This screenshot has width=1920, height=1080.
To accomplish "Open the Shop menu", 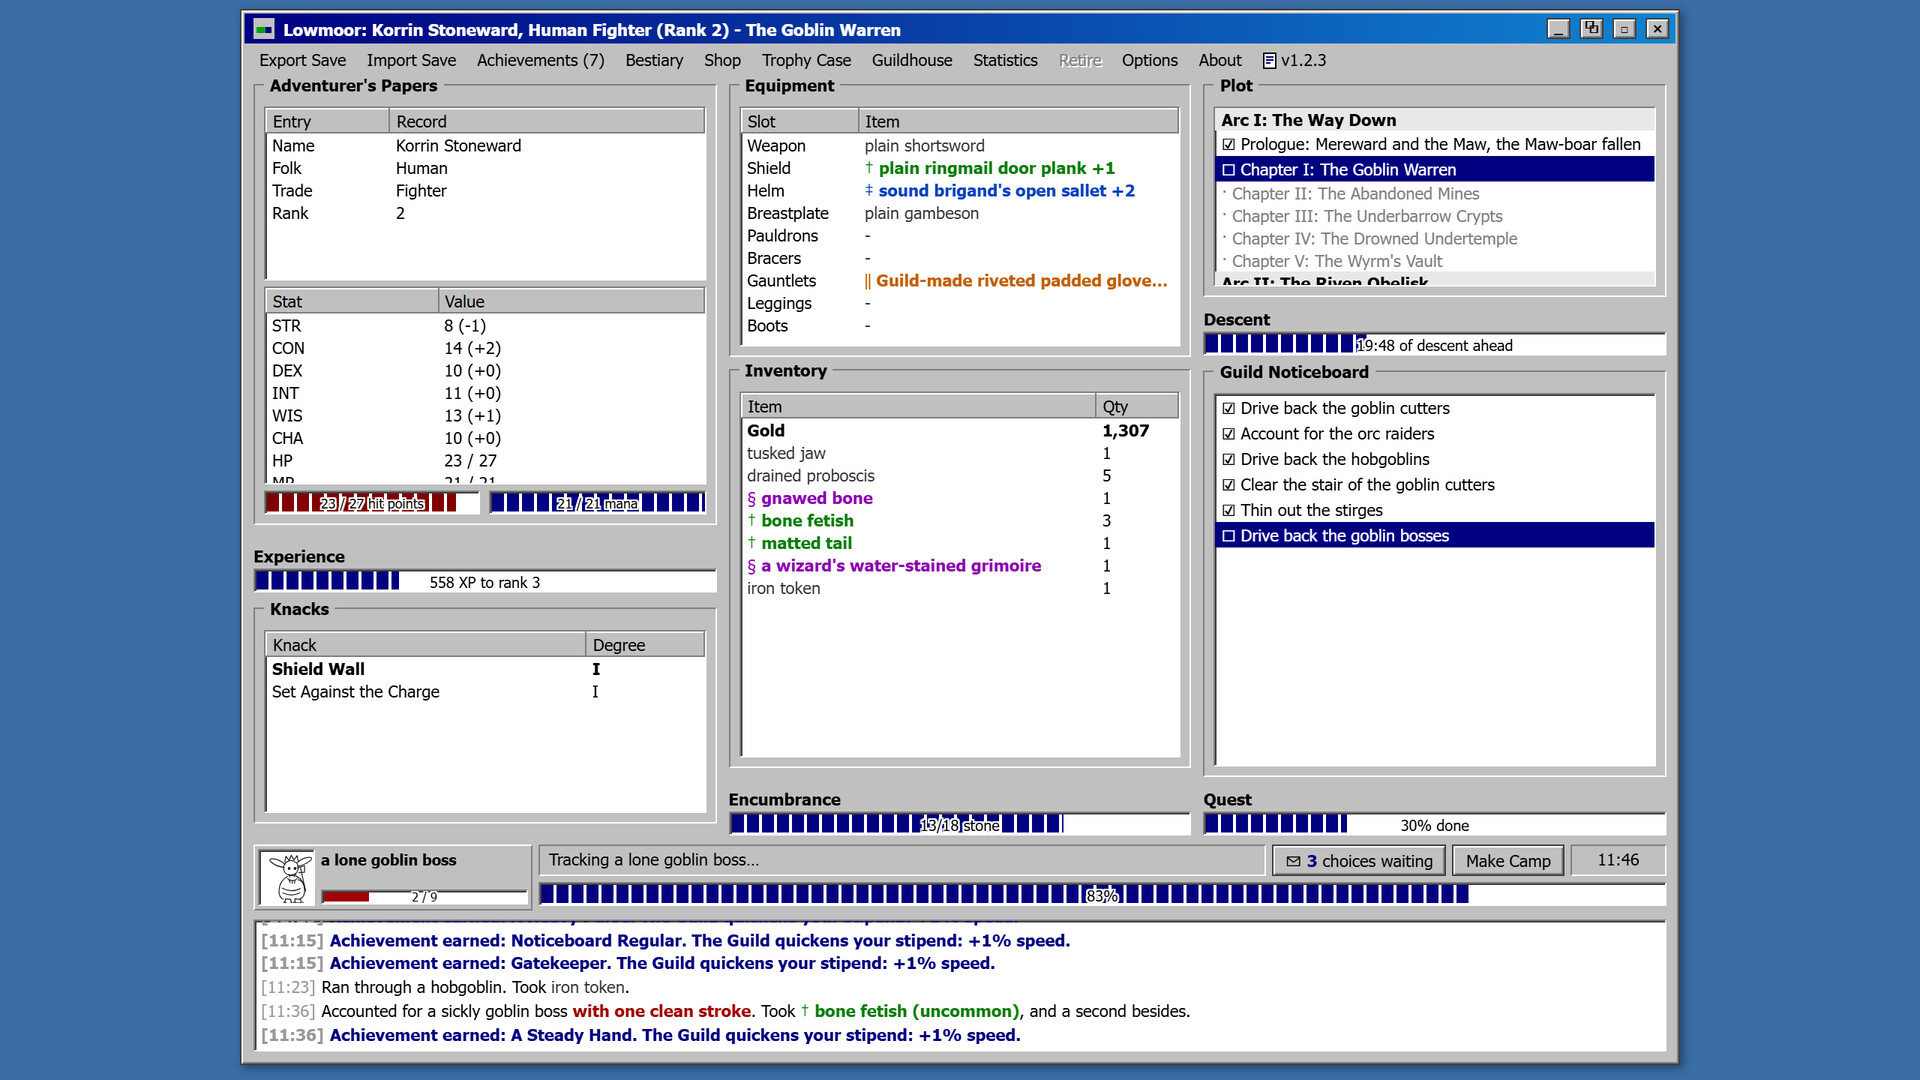I will (x=722, y=60).
